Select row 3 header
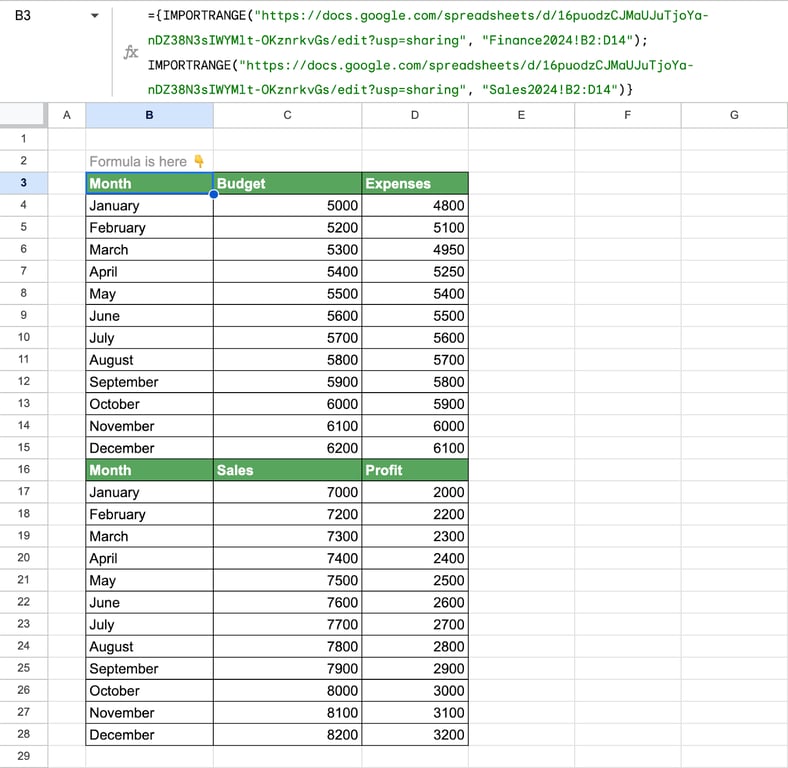The width and height of the screenshot is (788, 768). pyautogui.click(x=24, y=183)
